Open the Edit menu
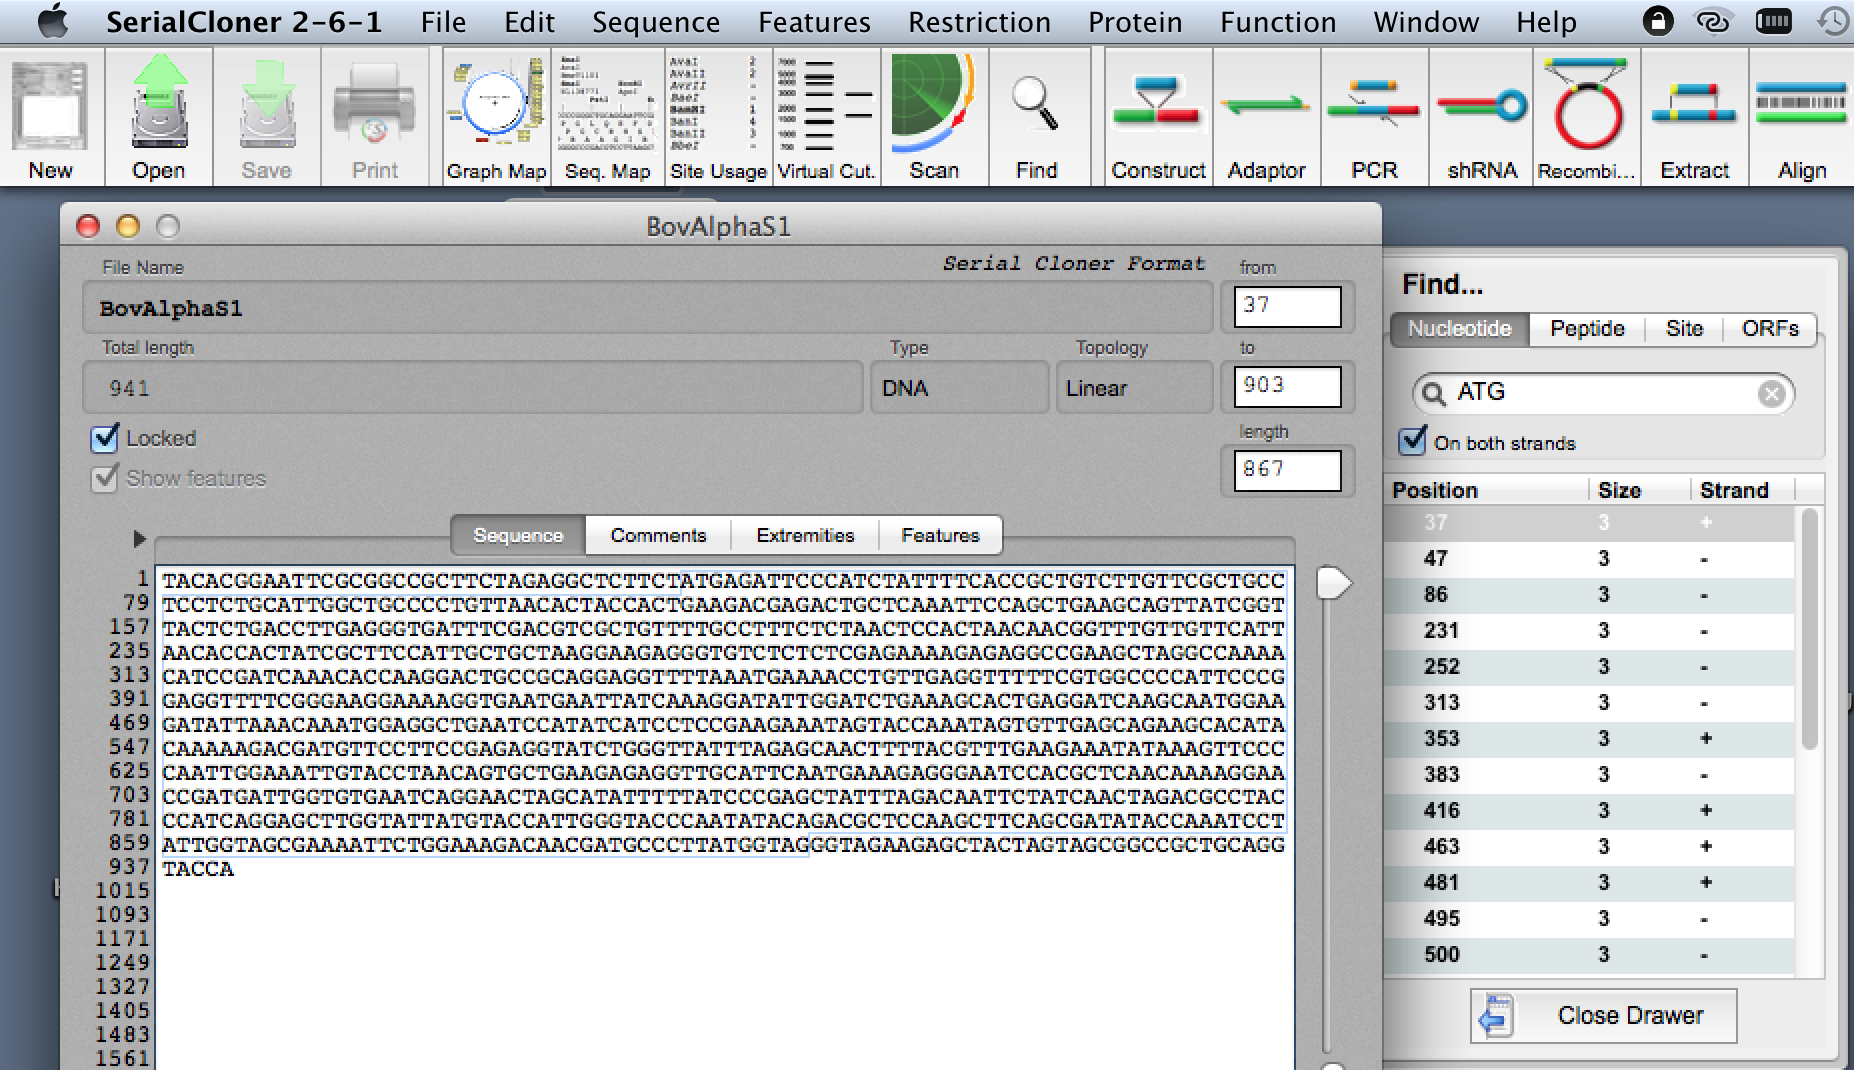Viewport: 1854px width, 1070px height. pyautogui.click(x=529, y=22)
